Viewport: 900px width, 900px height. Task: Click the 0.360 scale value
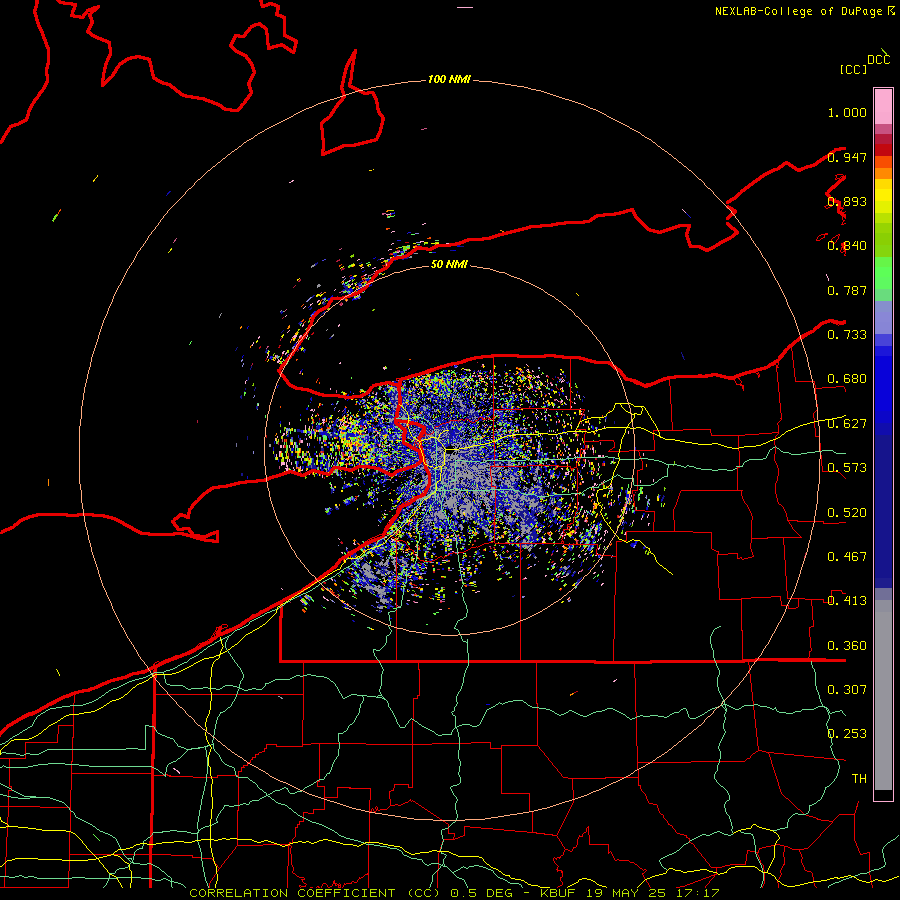pyautogui.click(x=847, y=646)
